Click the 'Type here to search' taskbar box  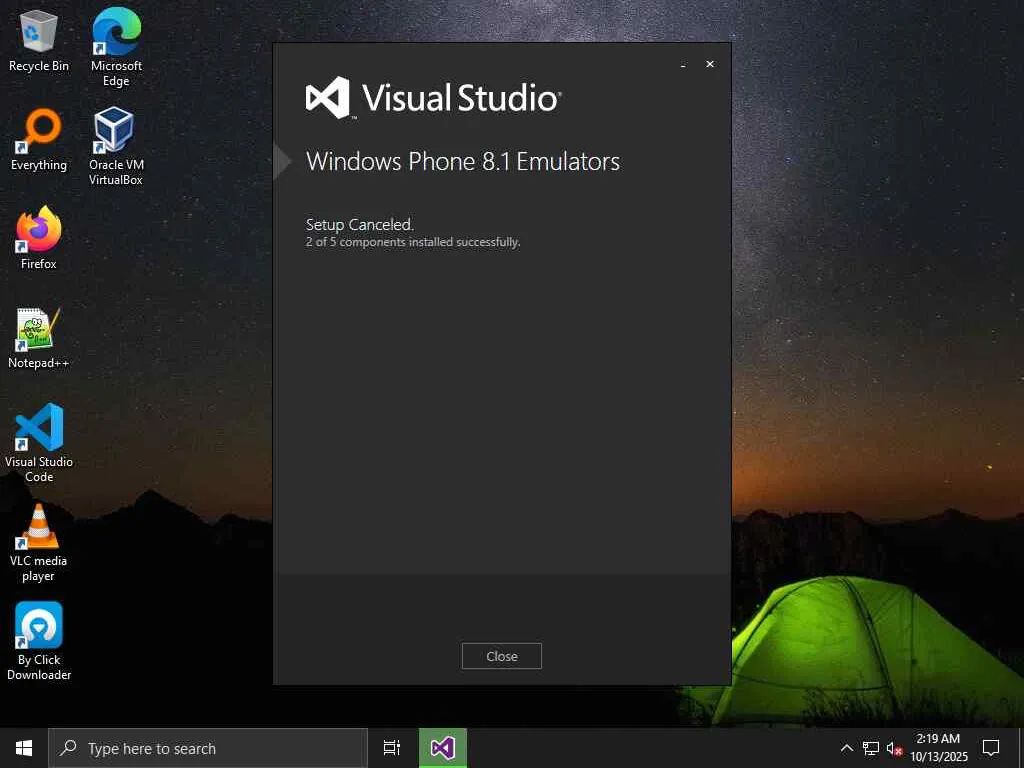pos(208,748)
